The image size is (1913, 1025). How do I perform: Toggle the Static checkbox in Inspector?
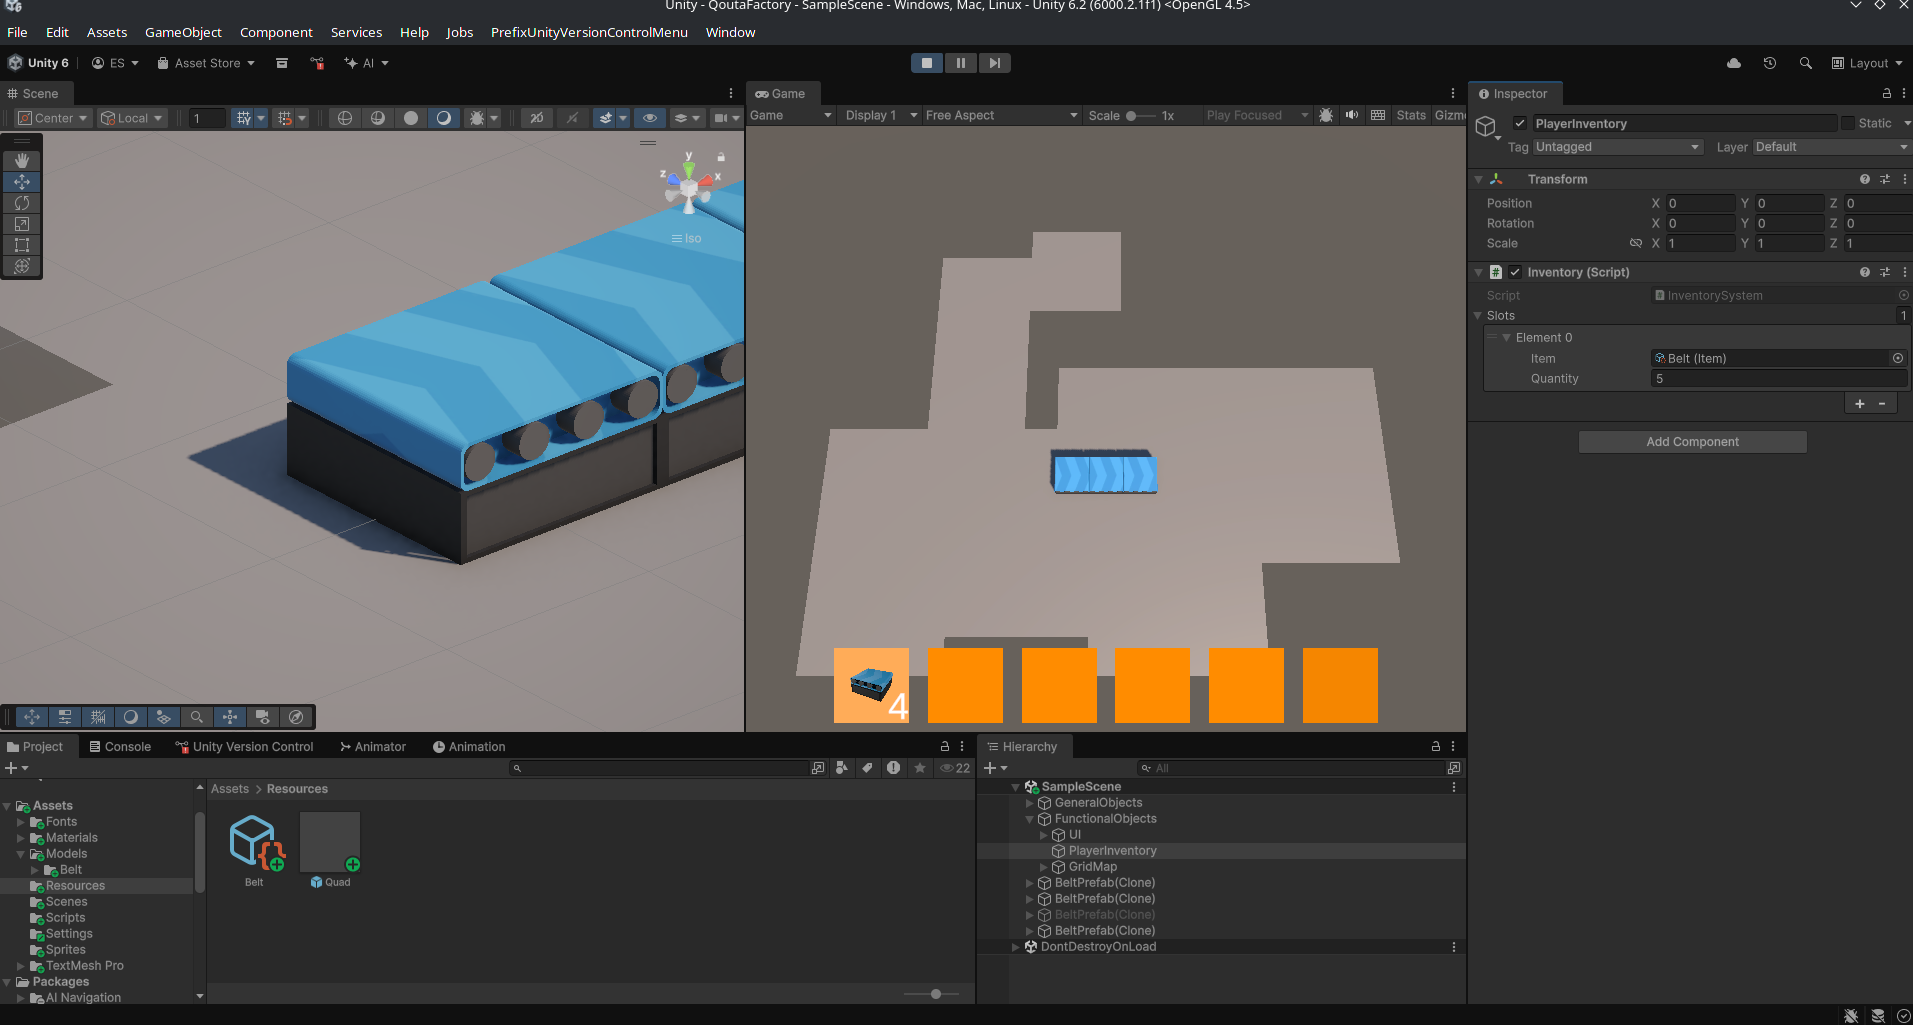point(1843,123)
